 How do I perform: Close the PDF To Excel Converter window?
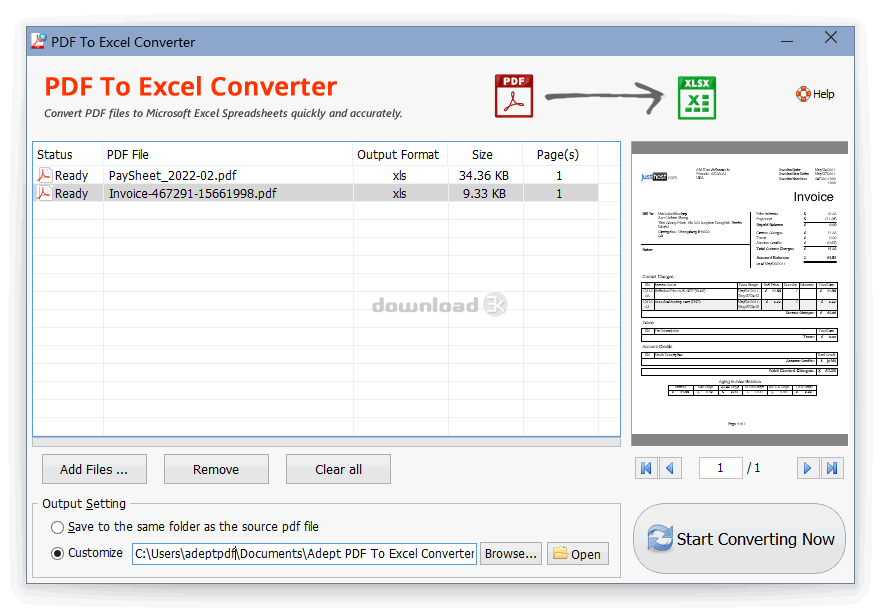click(831, 38)
